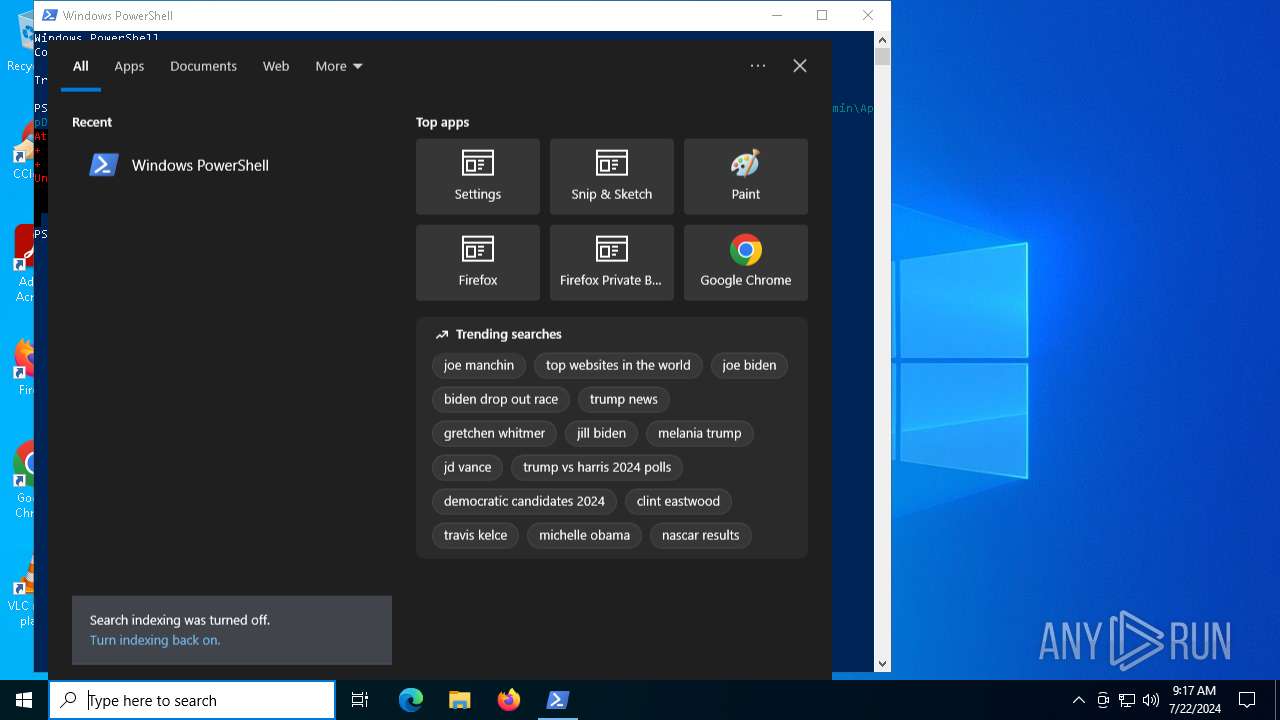Search trending 'clint eastwood'
Image resolution: width=1280 pixels, height=720 pixels.
pyautogui.click(x=678, y=501)
